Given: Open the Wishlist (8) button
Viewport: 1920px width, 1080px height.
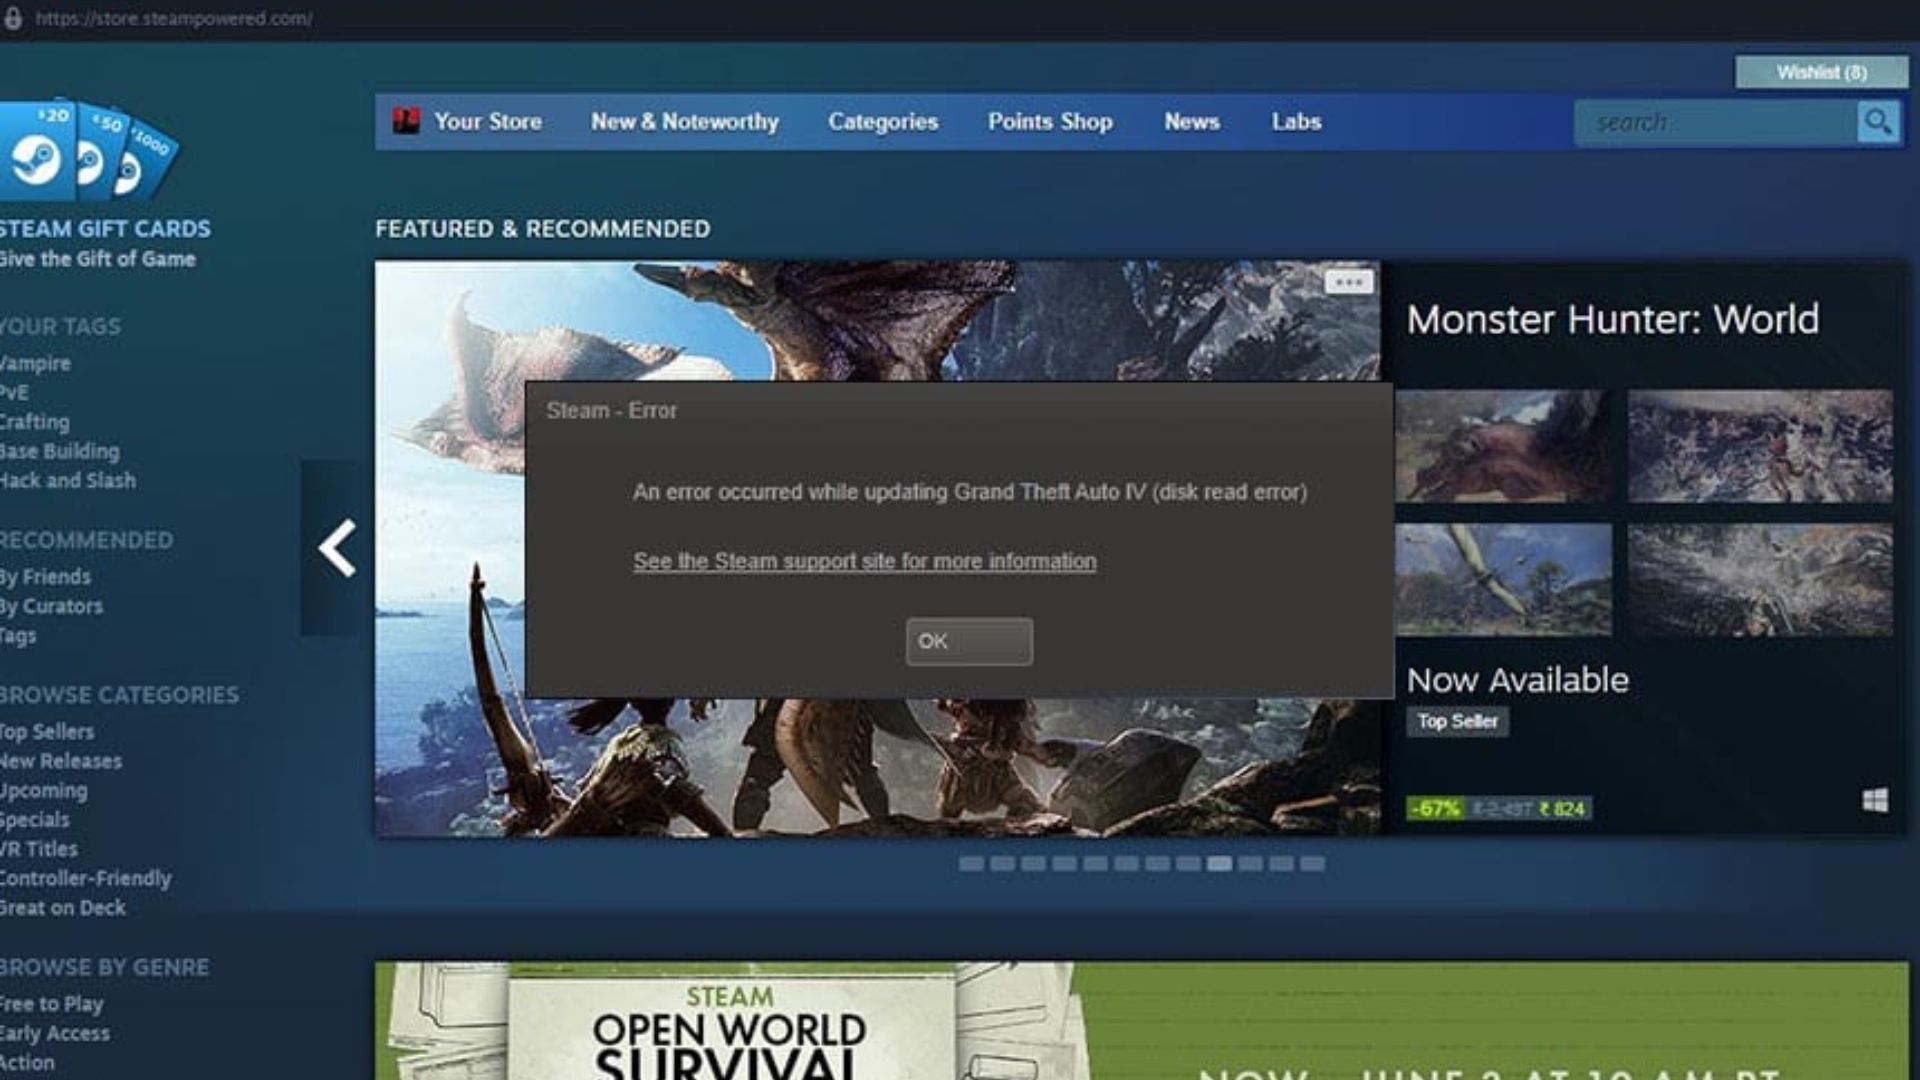Looking at the screenshot, I should (x=1821, y=72).
